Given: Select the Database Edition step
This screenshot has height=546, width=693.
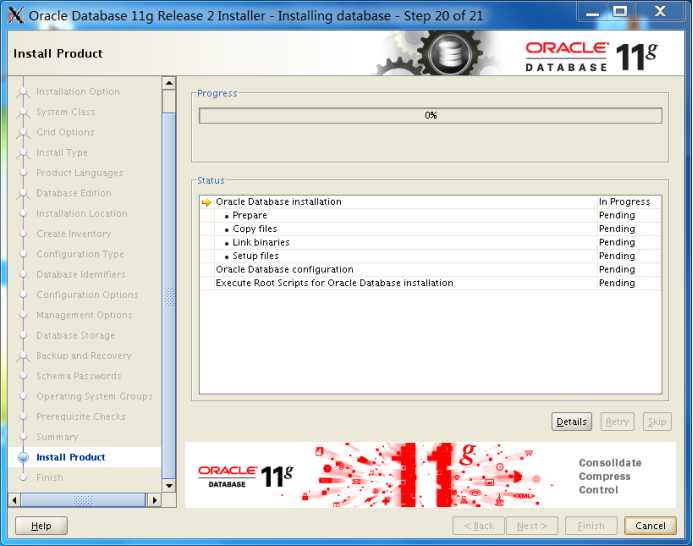Looking at the screenshot, I should tap(73, 193).
